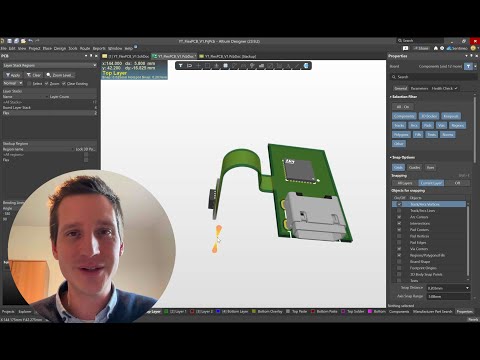This screenshot has width=480, height=360.
Task: Open the Manufacturer Part Search panel tab
Action: pos(433,312)
